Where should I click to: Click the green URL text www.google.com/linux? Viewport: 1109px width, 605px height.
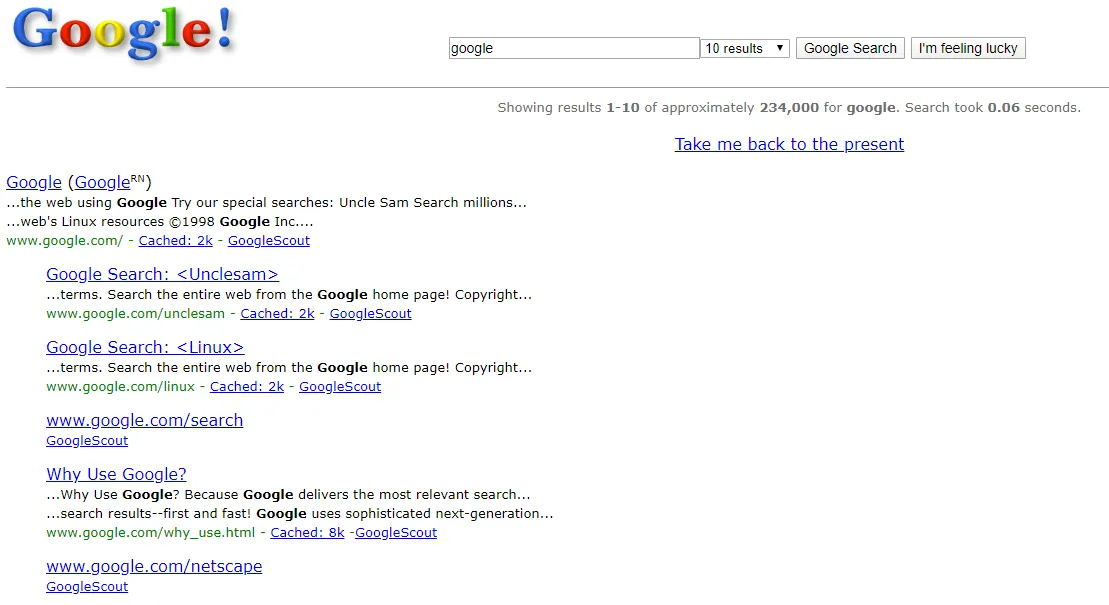click(x=120, y=386)
